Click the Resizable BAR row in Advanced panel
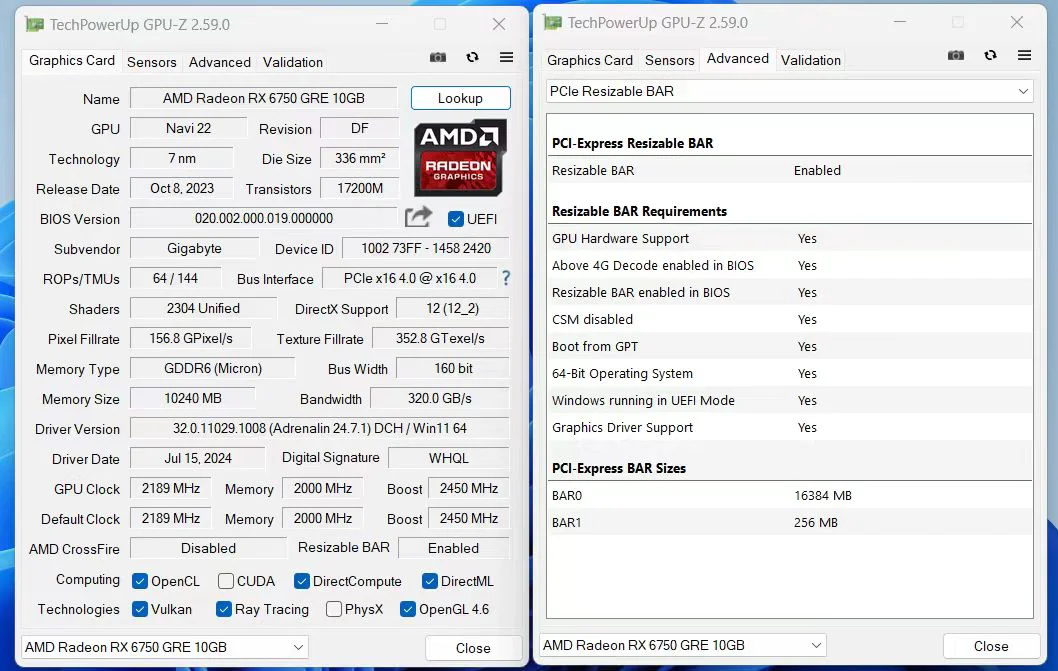The width and height of the screenshot is (1058, 671). 789,170
